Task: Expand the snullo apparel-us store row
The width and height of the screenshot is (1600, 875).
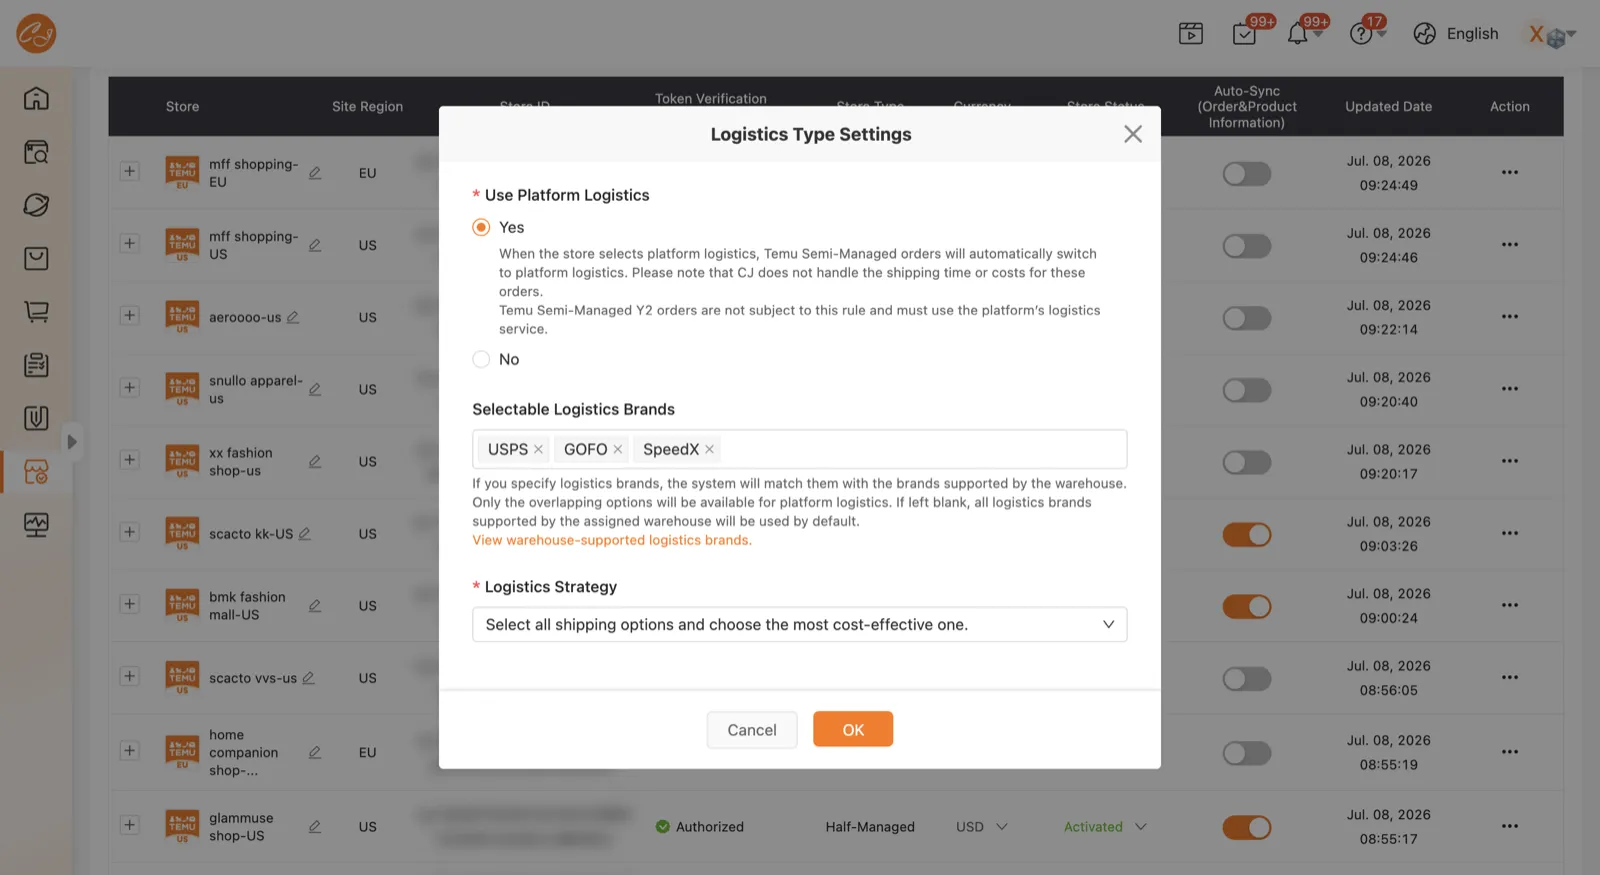Action: pyautogui.click(x=129, y=387)
